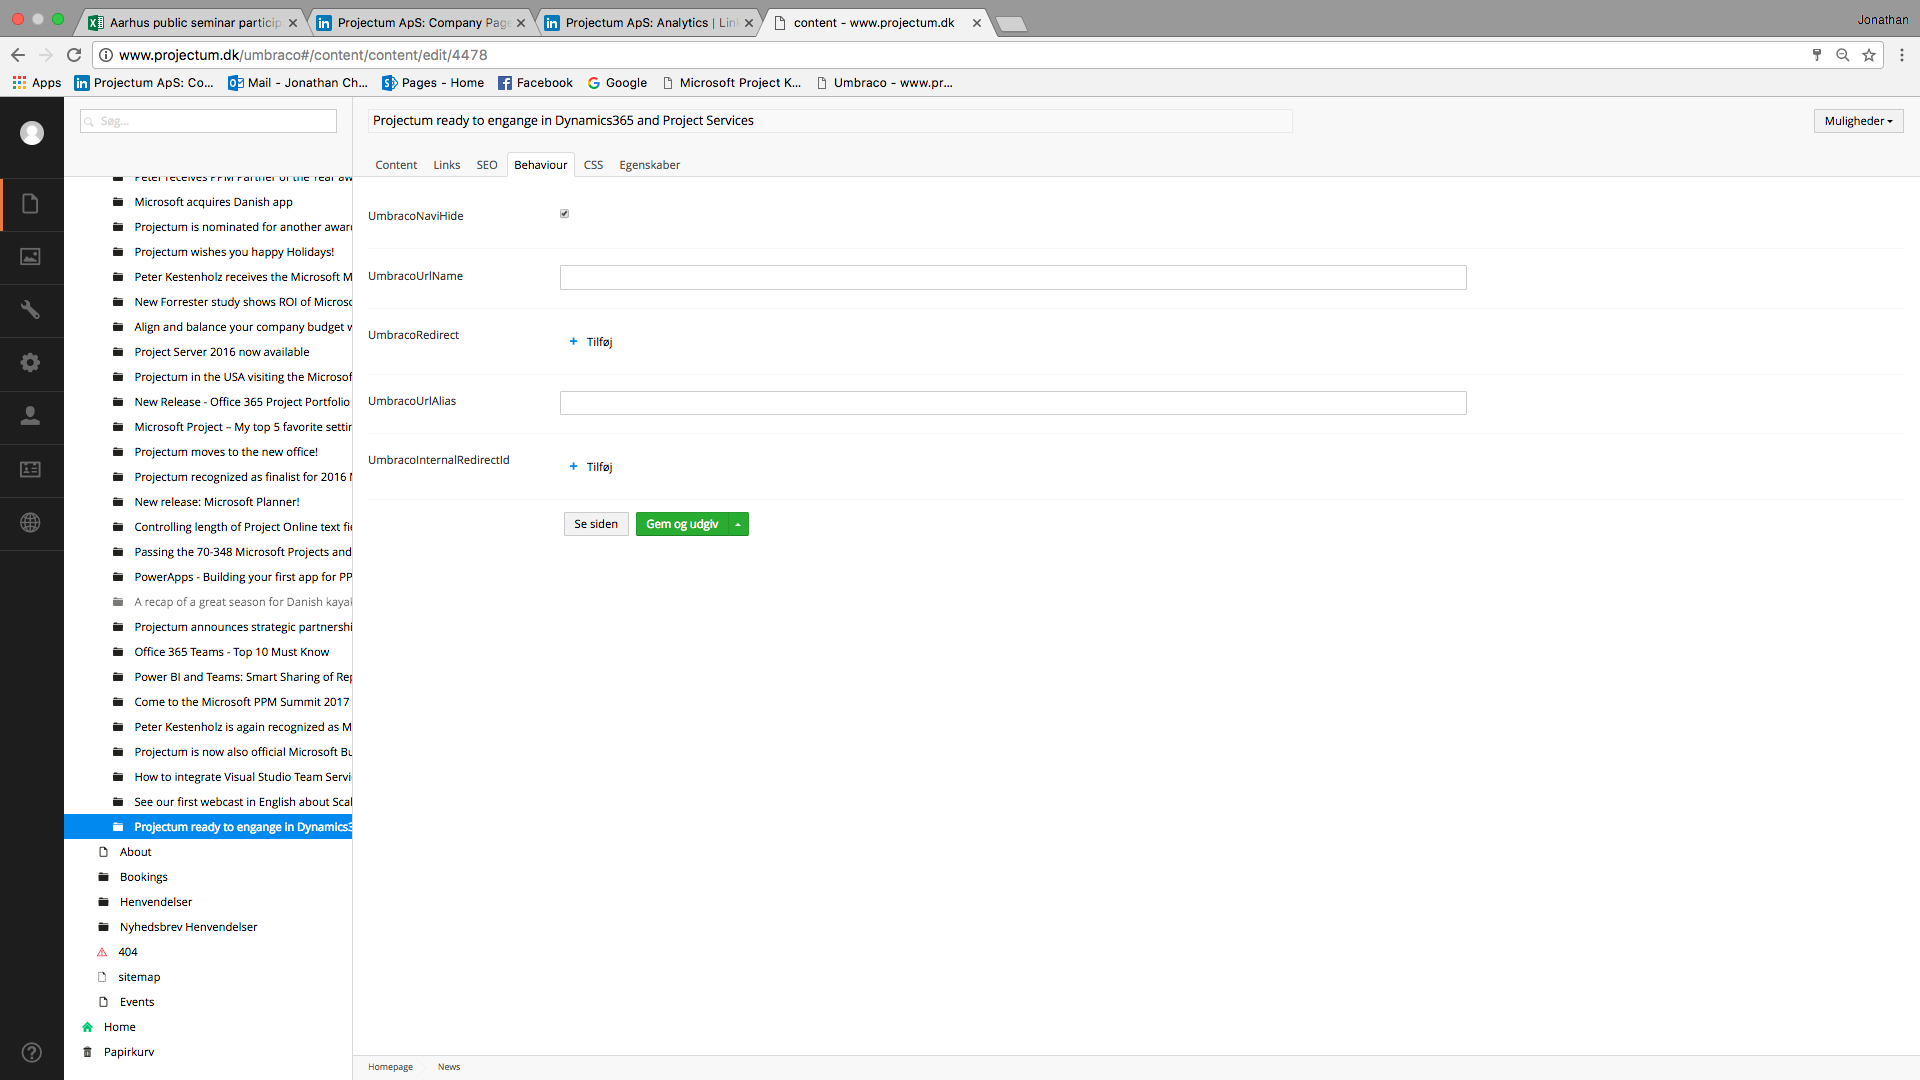Click the UmbracoUrlAlias input field
This screenshot has height=1080, width=1920.
coord(1012,403)
